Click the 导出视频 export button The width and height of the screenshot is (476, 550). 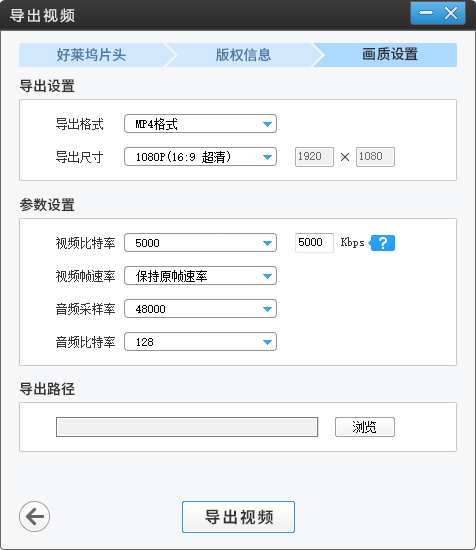(x=239, y=517)
